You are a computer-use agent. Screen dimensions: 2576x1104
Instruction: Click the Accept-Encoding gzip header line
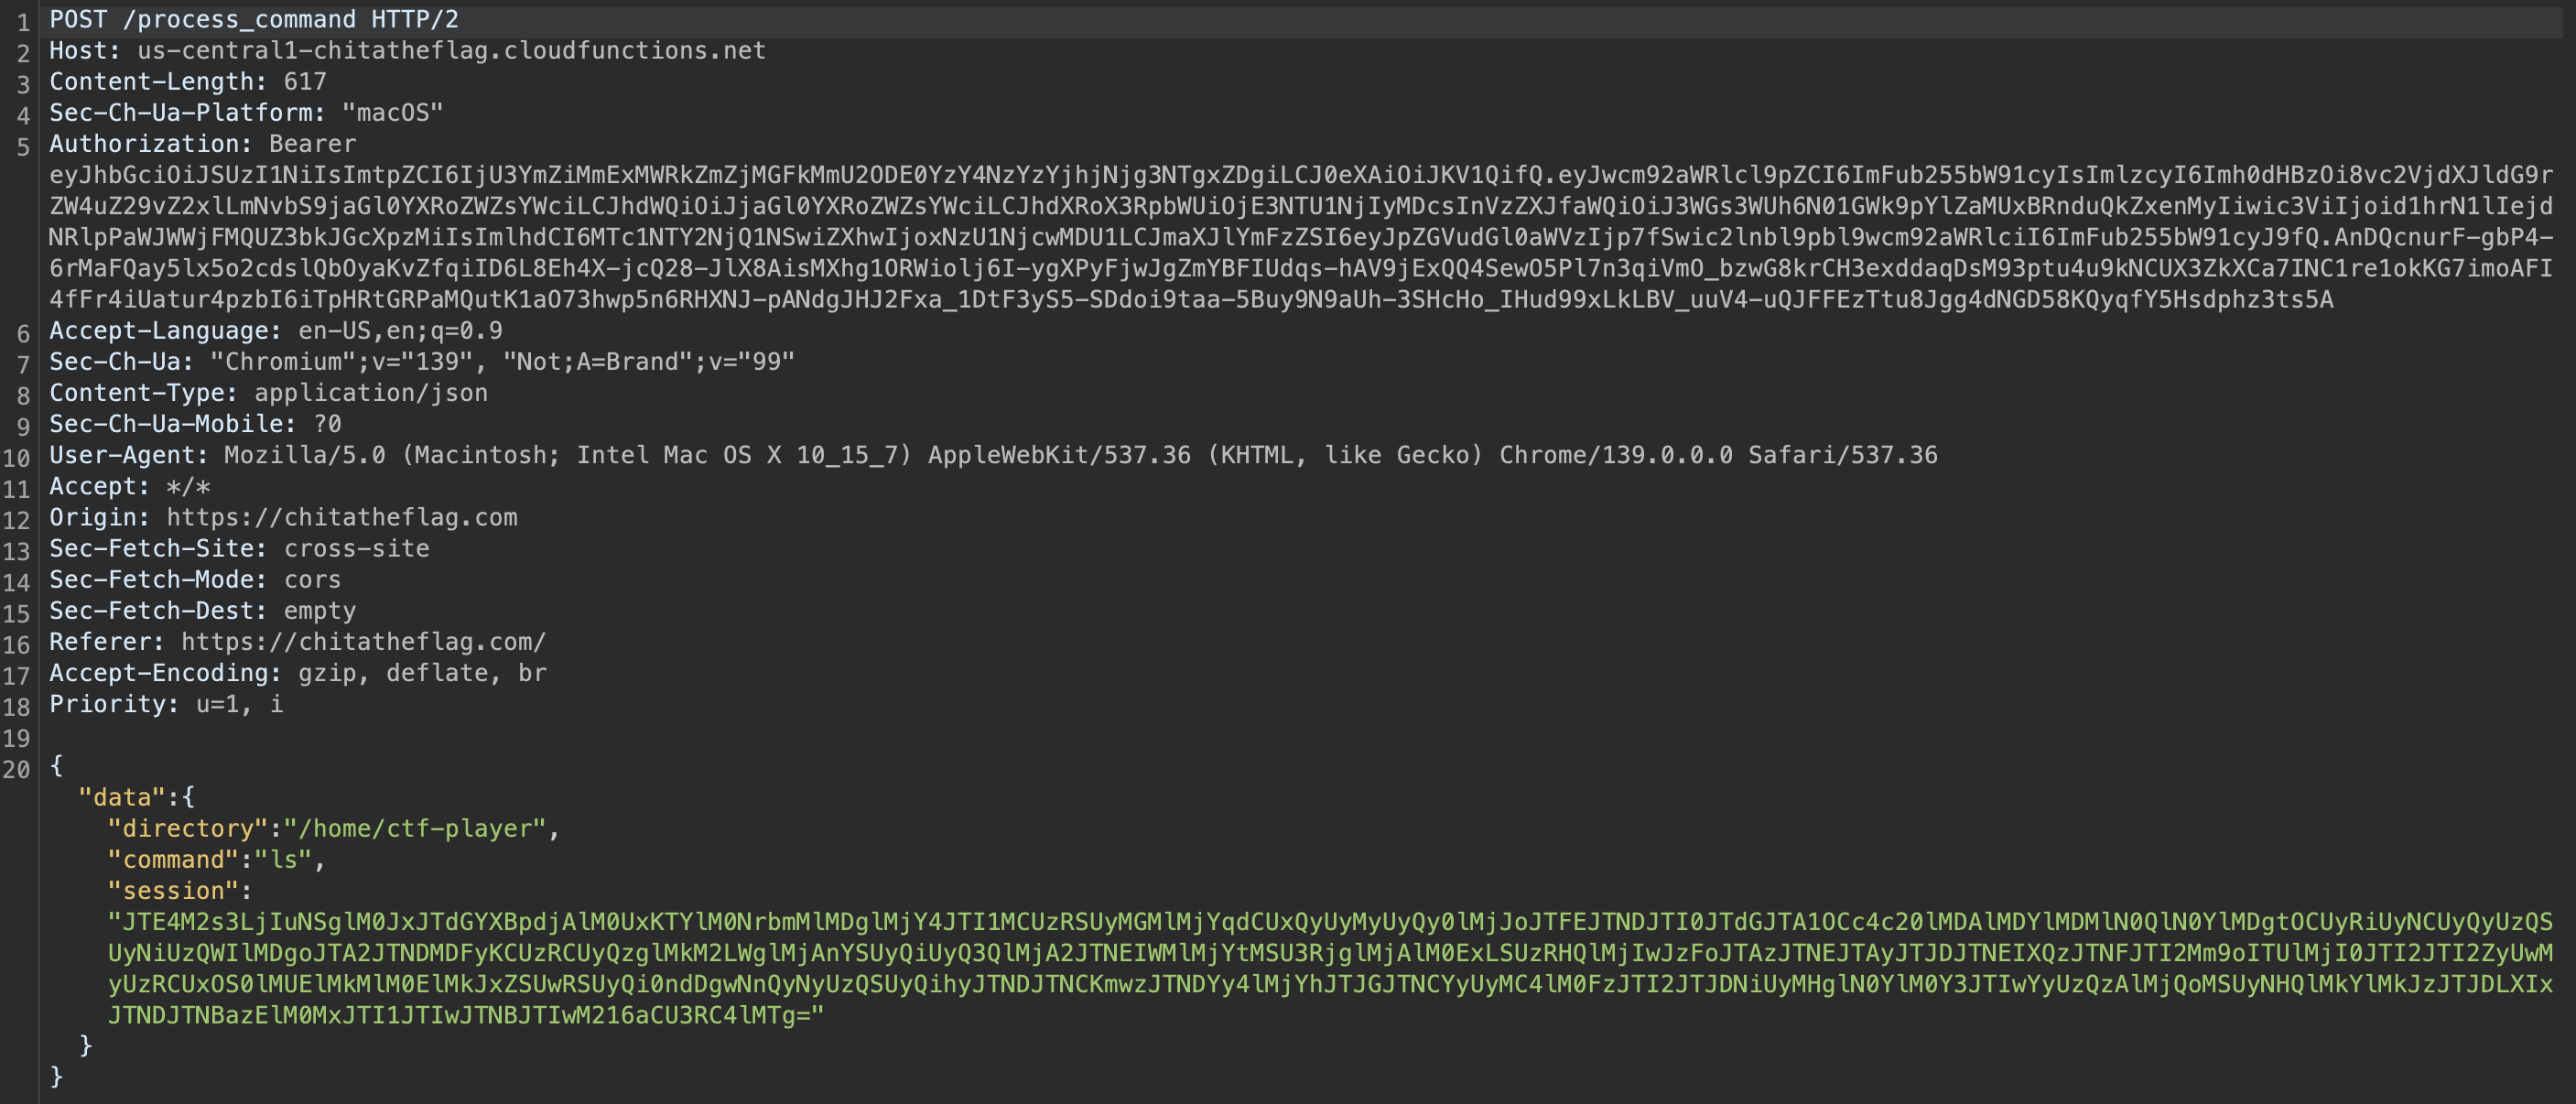[298, 672]
